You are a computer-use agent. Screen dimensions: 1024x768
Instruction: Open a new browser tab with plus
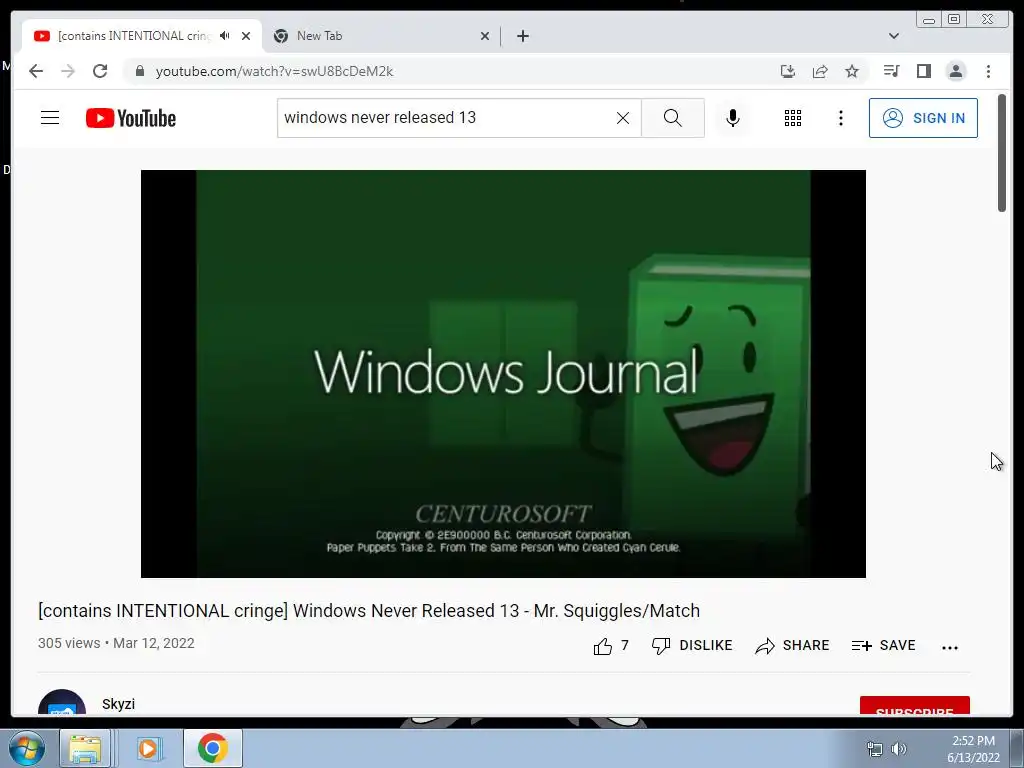[522, 36]
